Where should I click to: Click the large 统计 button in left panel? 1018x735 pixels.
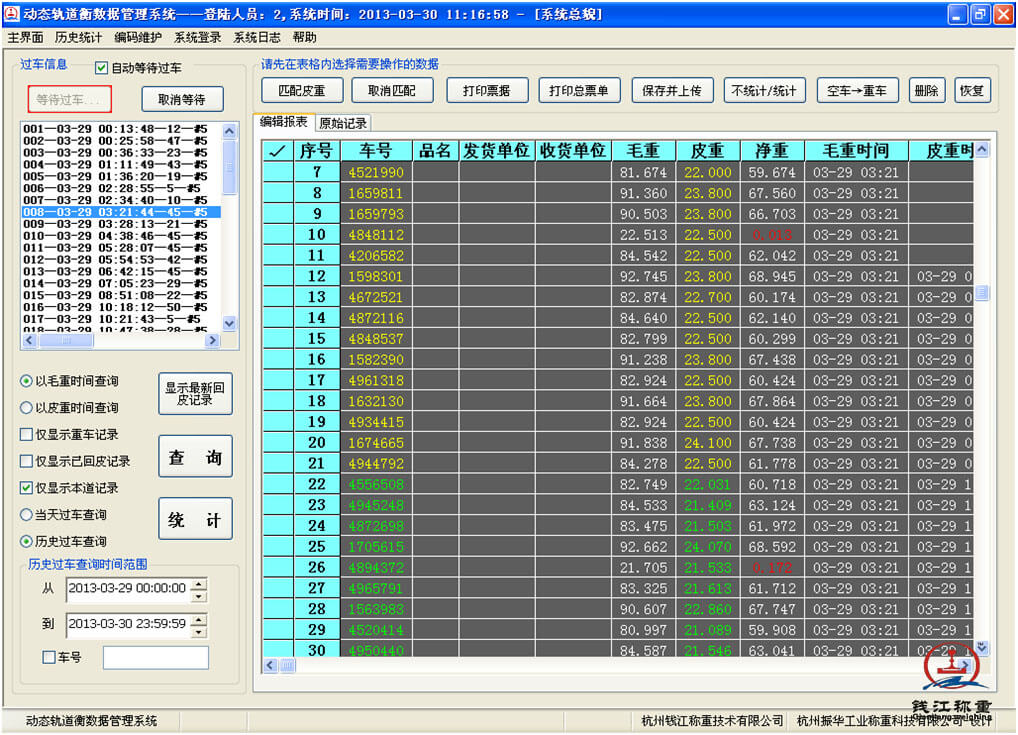pyautogui.click(x=195, y=519)
